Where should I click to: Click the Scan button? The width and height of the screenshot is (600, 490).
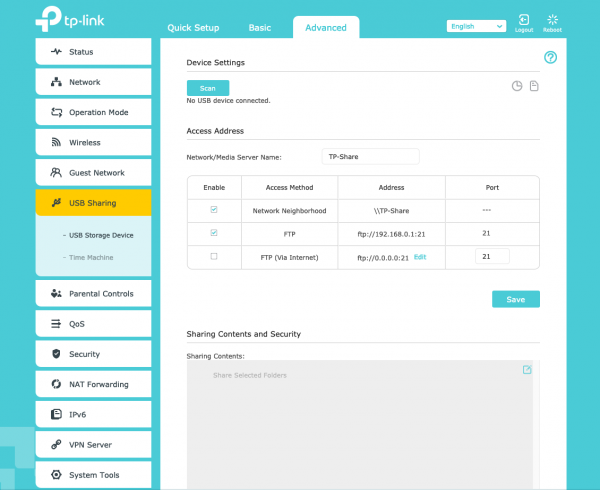pos(208,88)
